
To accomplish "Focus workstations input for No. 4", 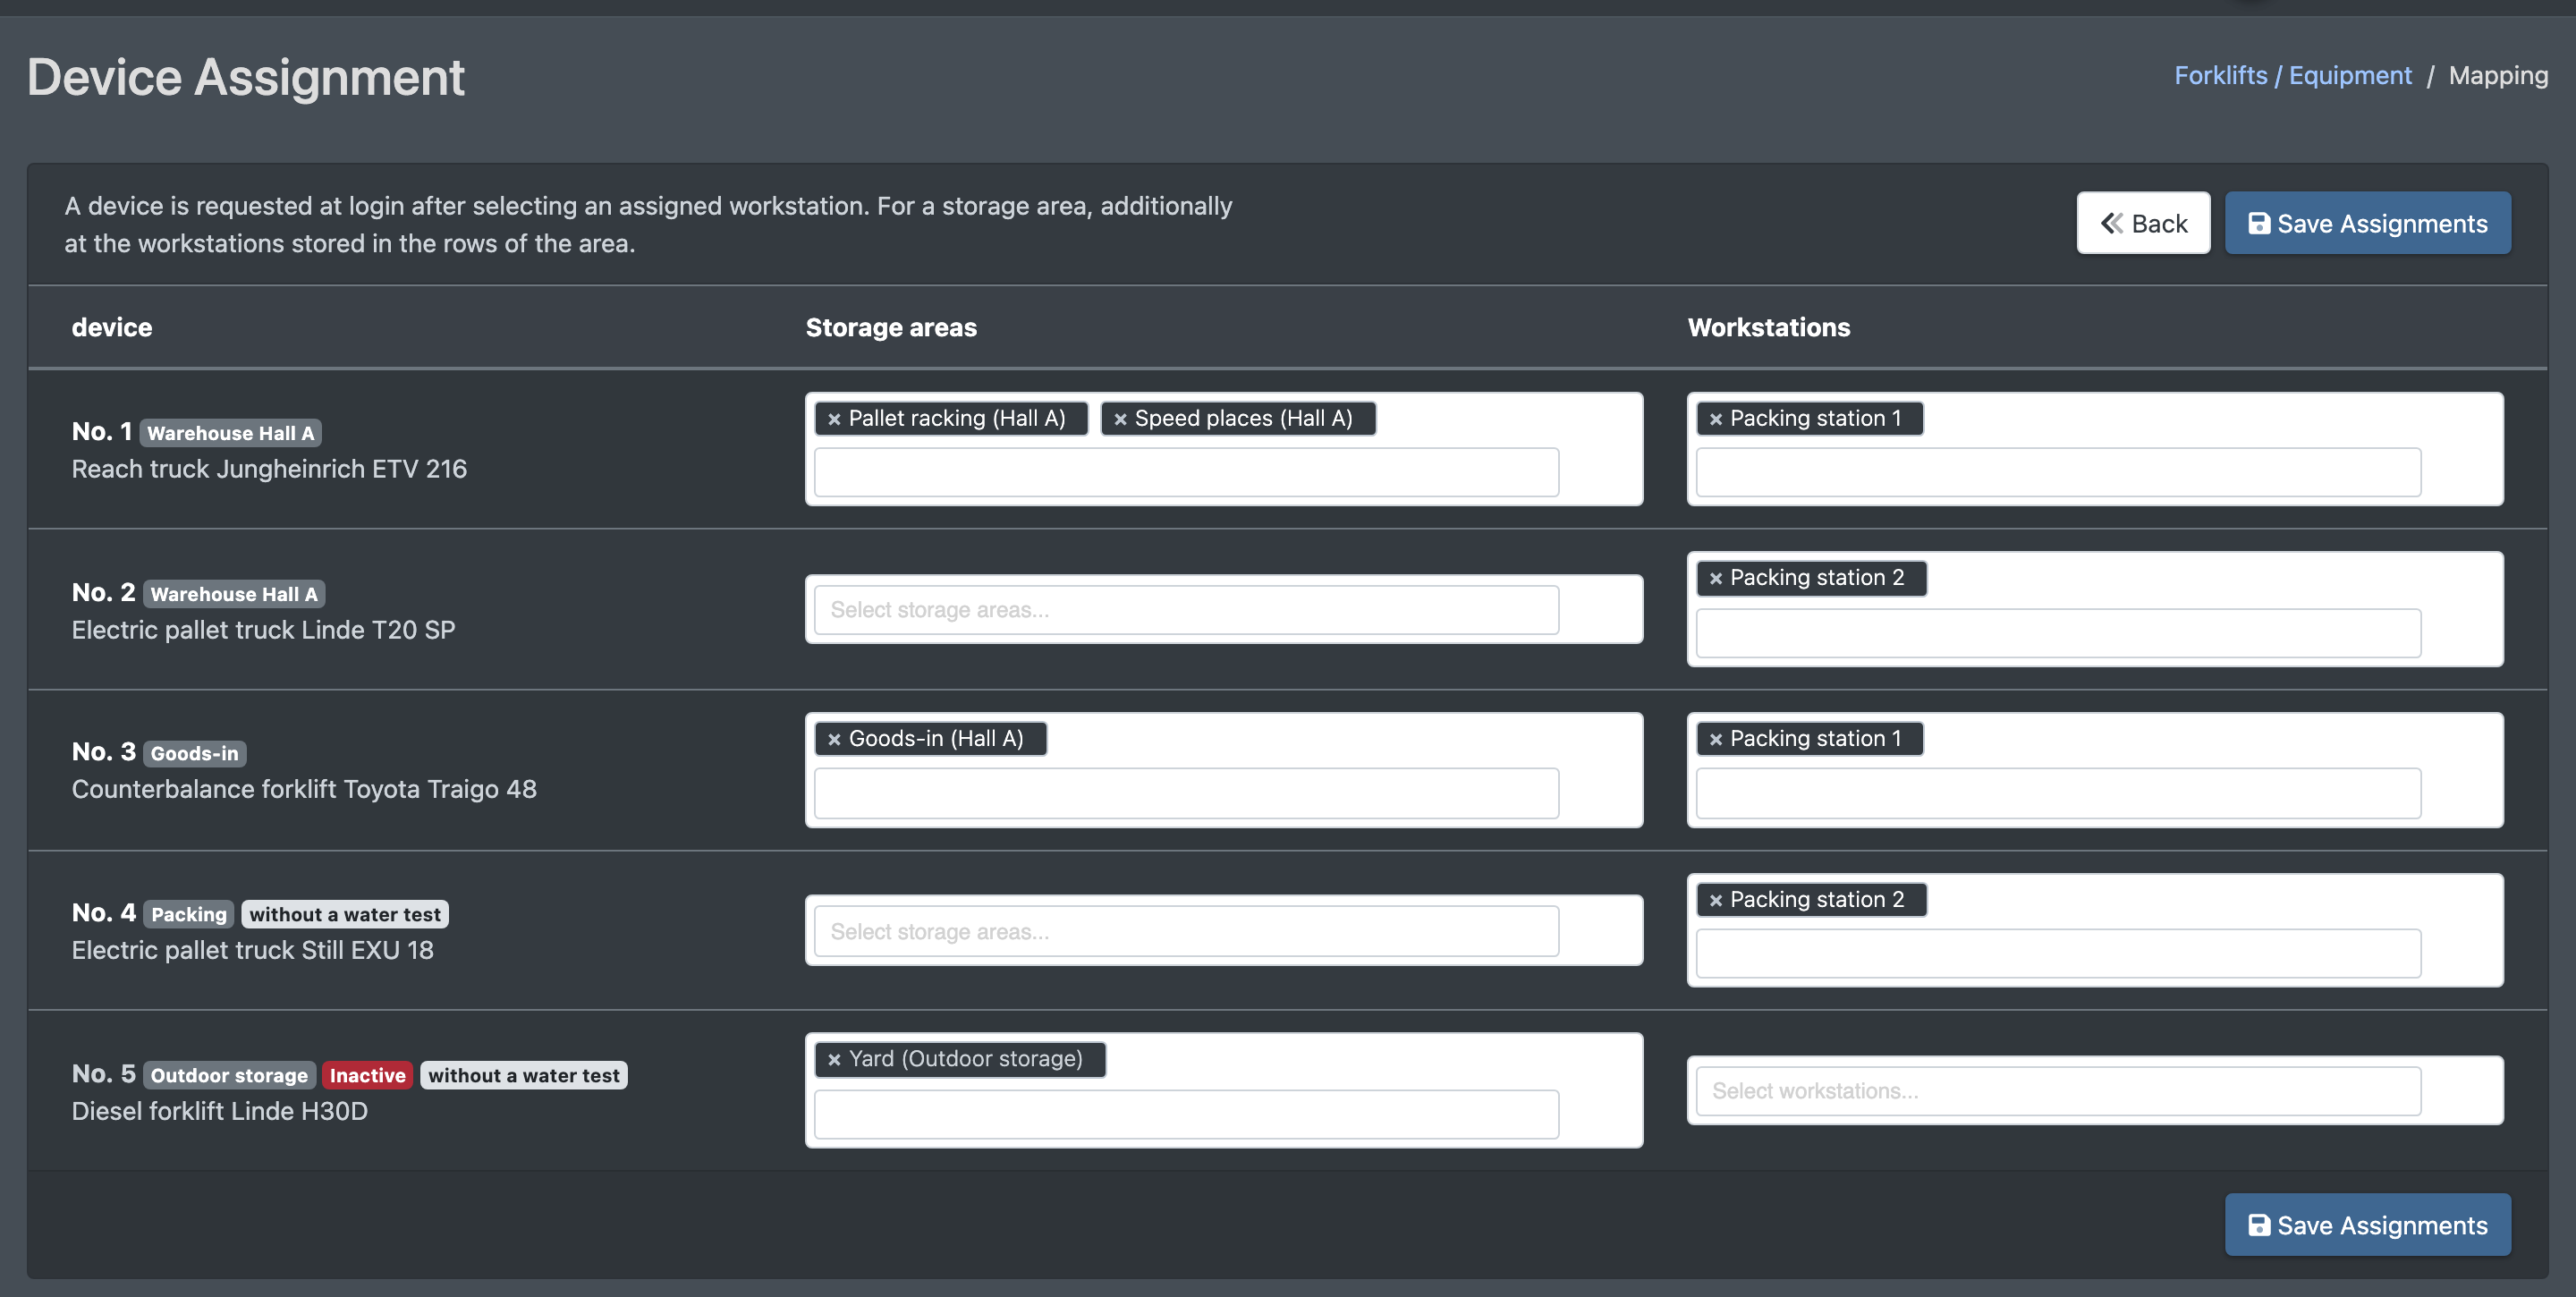I will tap(2058, 954).
